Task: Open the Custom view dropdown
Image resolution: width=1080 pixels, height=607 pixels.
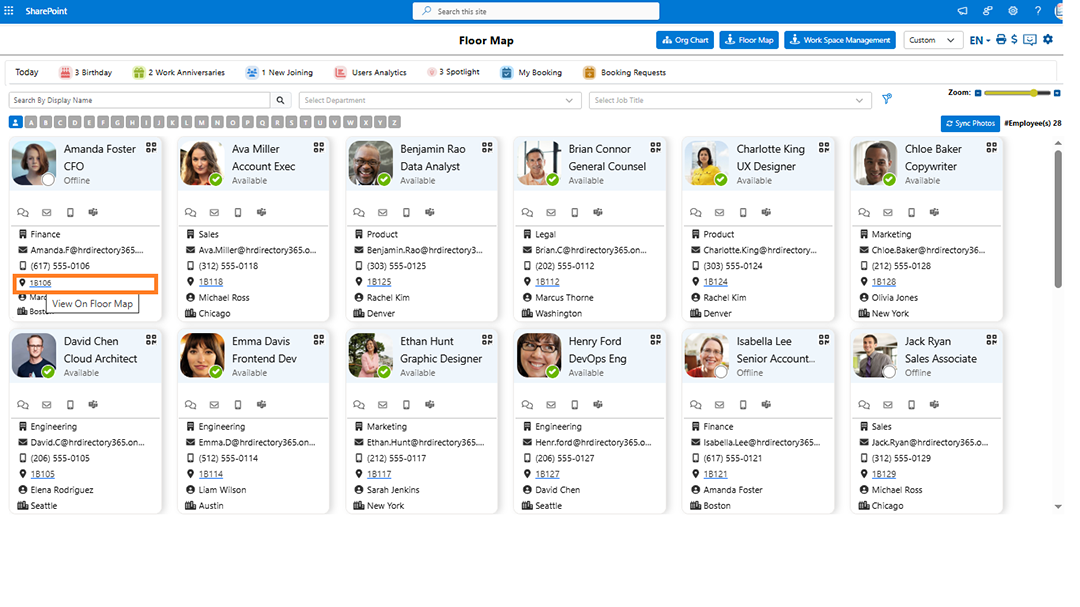Action: tap(933, 40)
